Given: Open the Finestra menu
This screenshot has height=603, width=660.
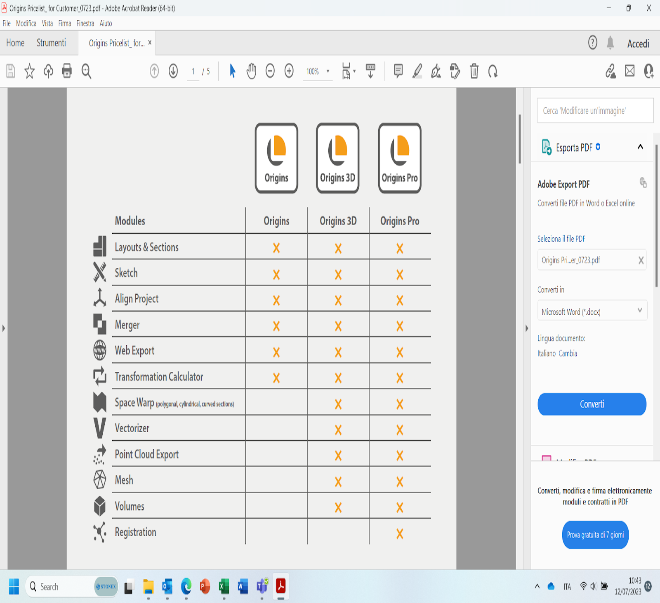Looking at the screenshot, I should point(85,23).
